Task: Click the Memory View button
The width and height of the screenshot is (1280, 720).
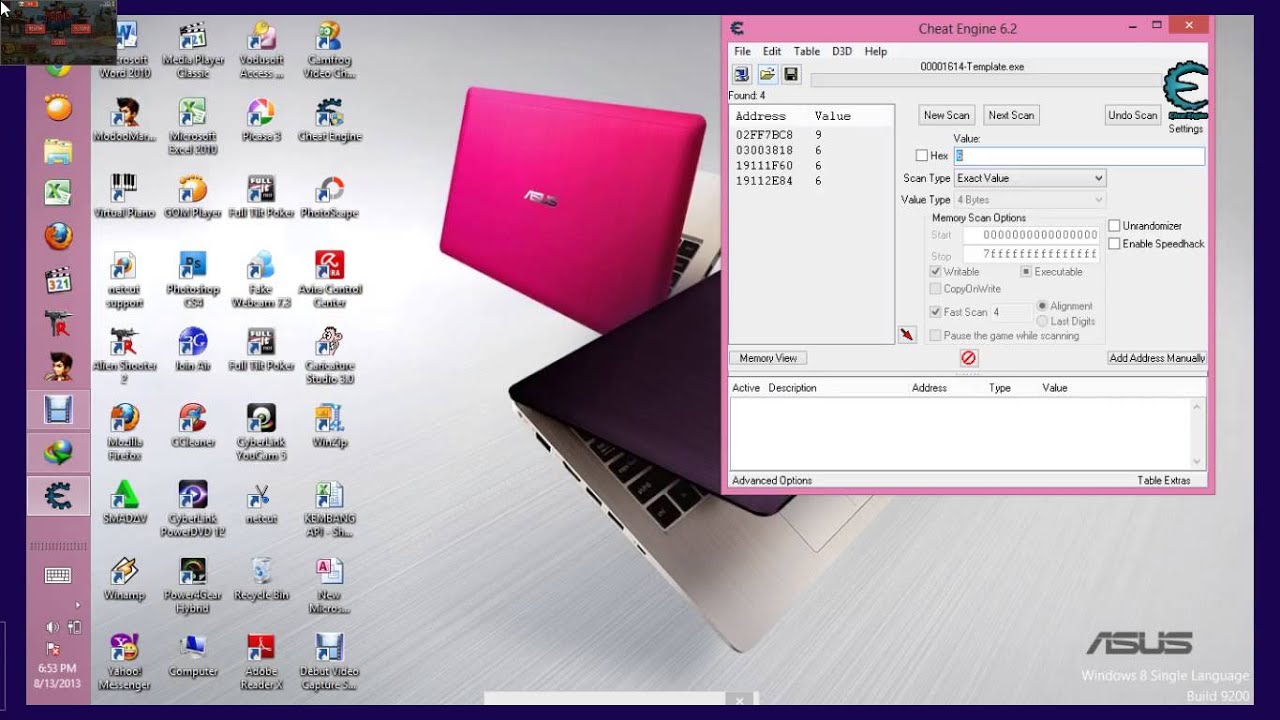Action: click(768, 358)
